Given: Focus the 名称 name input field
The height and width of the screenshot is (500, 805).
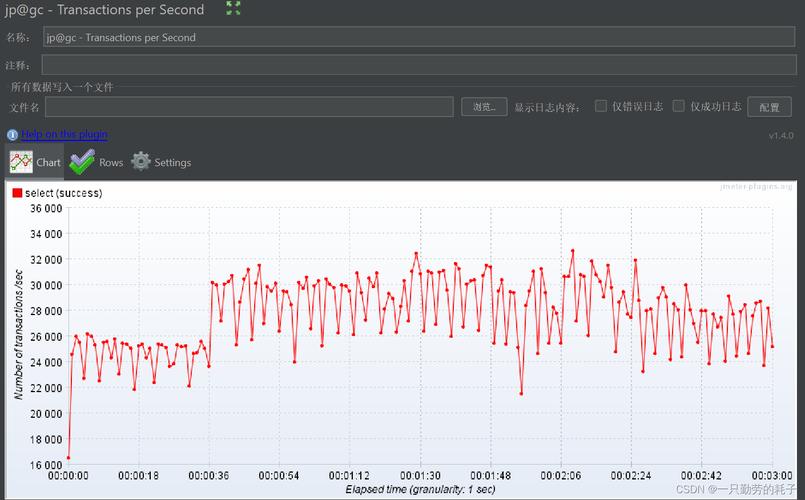Looking at the screenshot, I should [x=418, y=37].
